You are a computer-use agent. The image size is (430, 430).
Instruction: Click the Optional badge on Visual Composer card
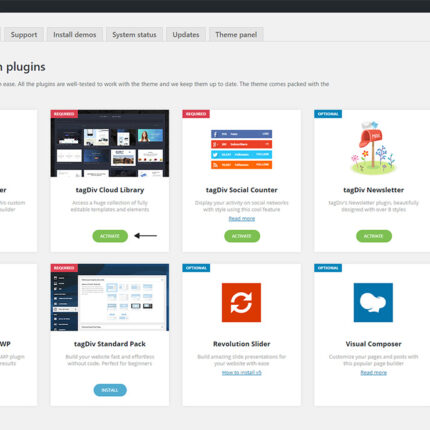tap(328, 268)
